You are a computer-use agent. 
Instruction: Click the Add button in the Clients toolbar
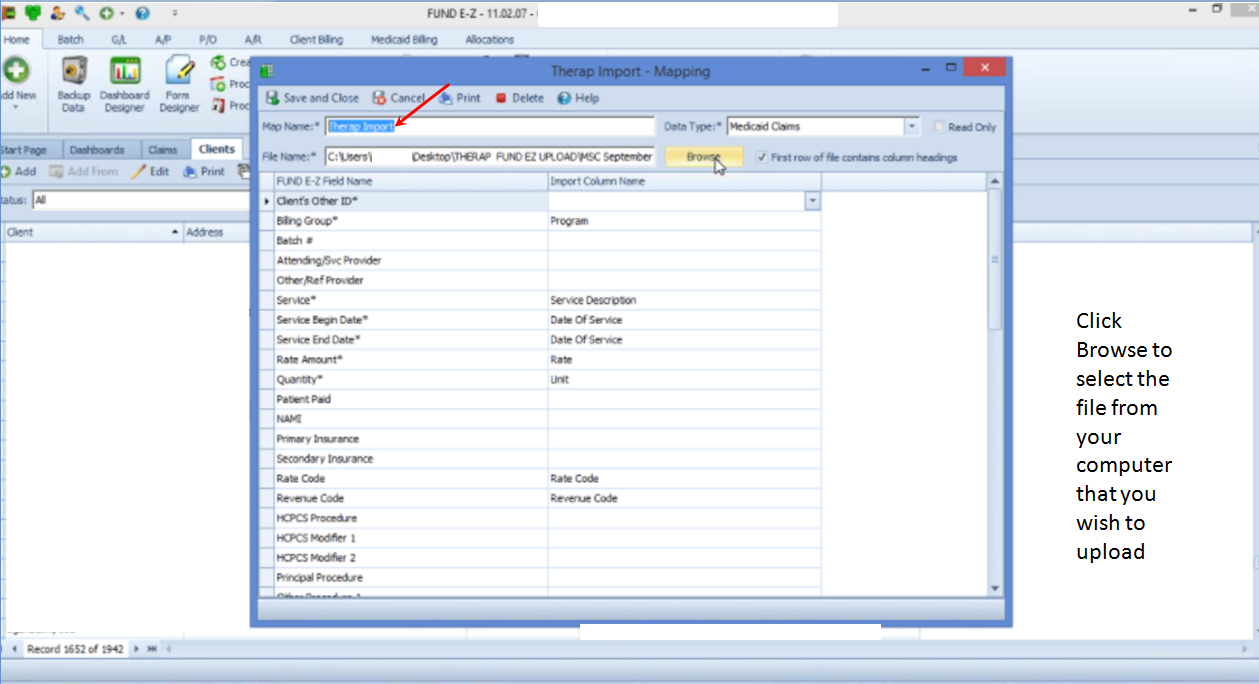(x=19, y=171)
